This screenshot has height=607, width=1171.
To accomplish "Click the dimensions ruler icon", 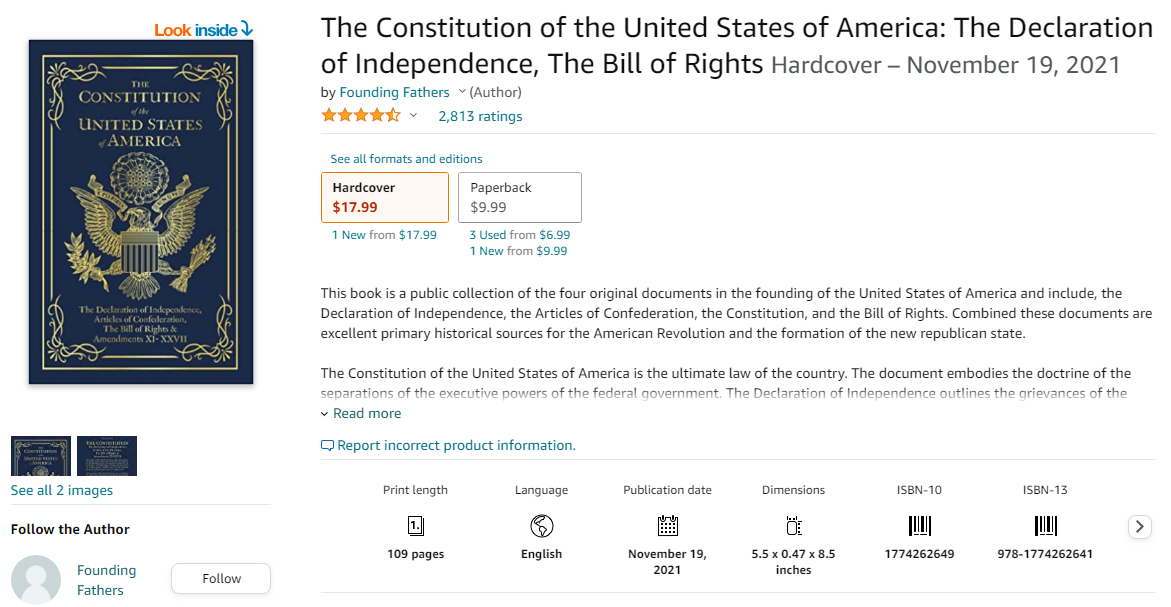I will tap(793, 525).
